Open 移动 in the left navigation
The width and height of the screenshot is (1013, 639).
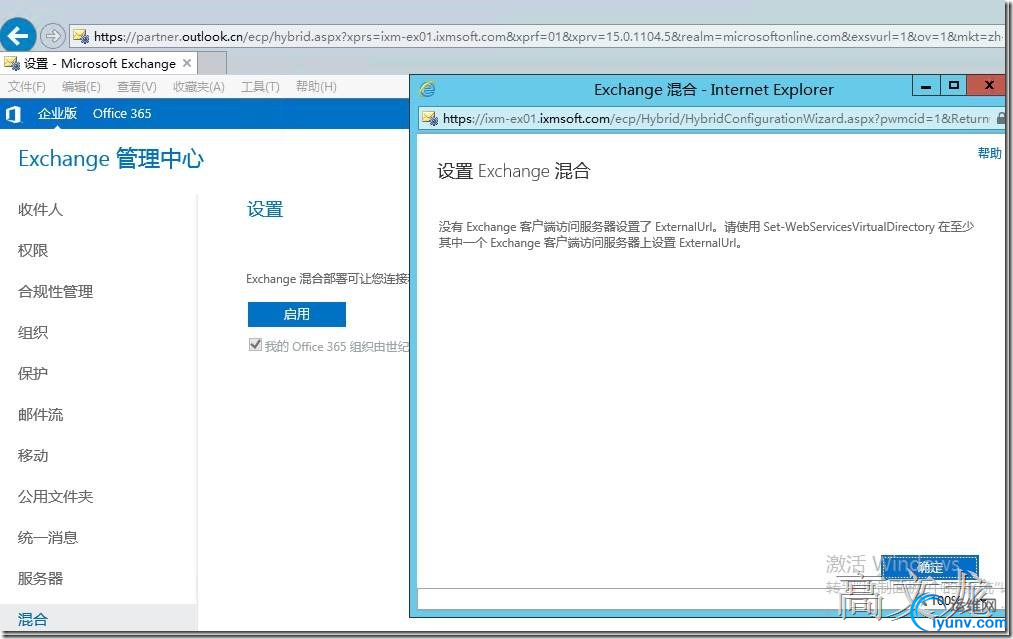[x=33, y=456]
